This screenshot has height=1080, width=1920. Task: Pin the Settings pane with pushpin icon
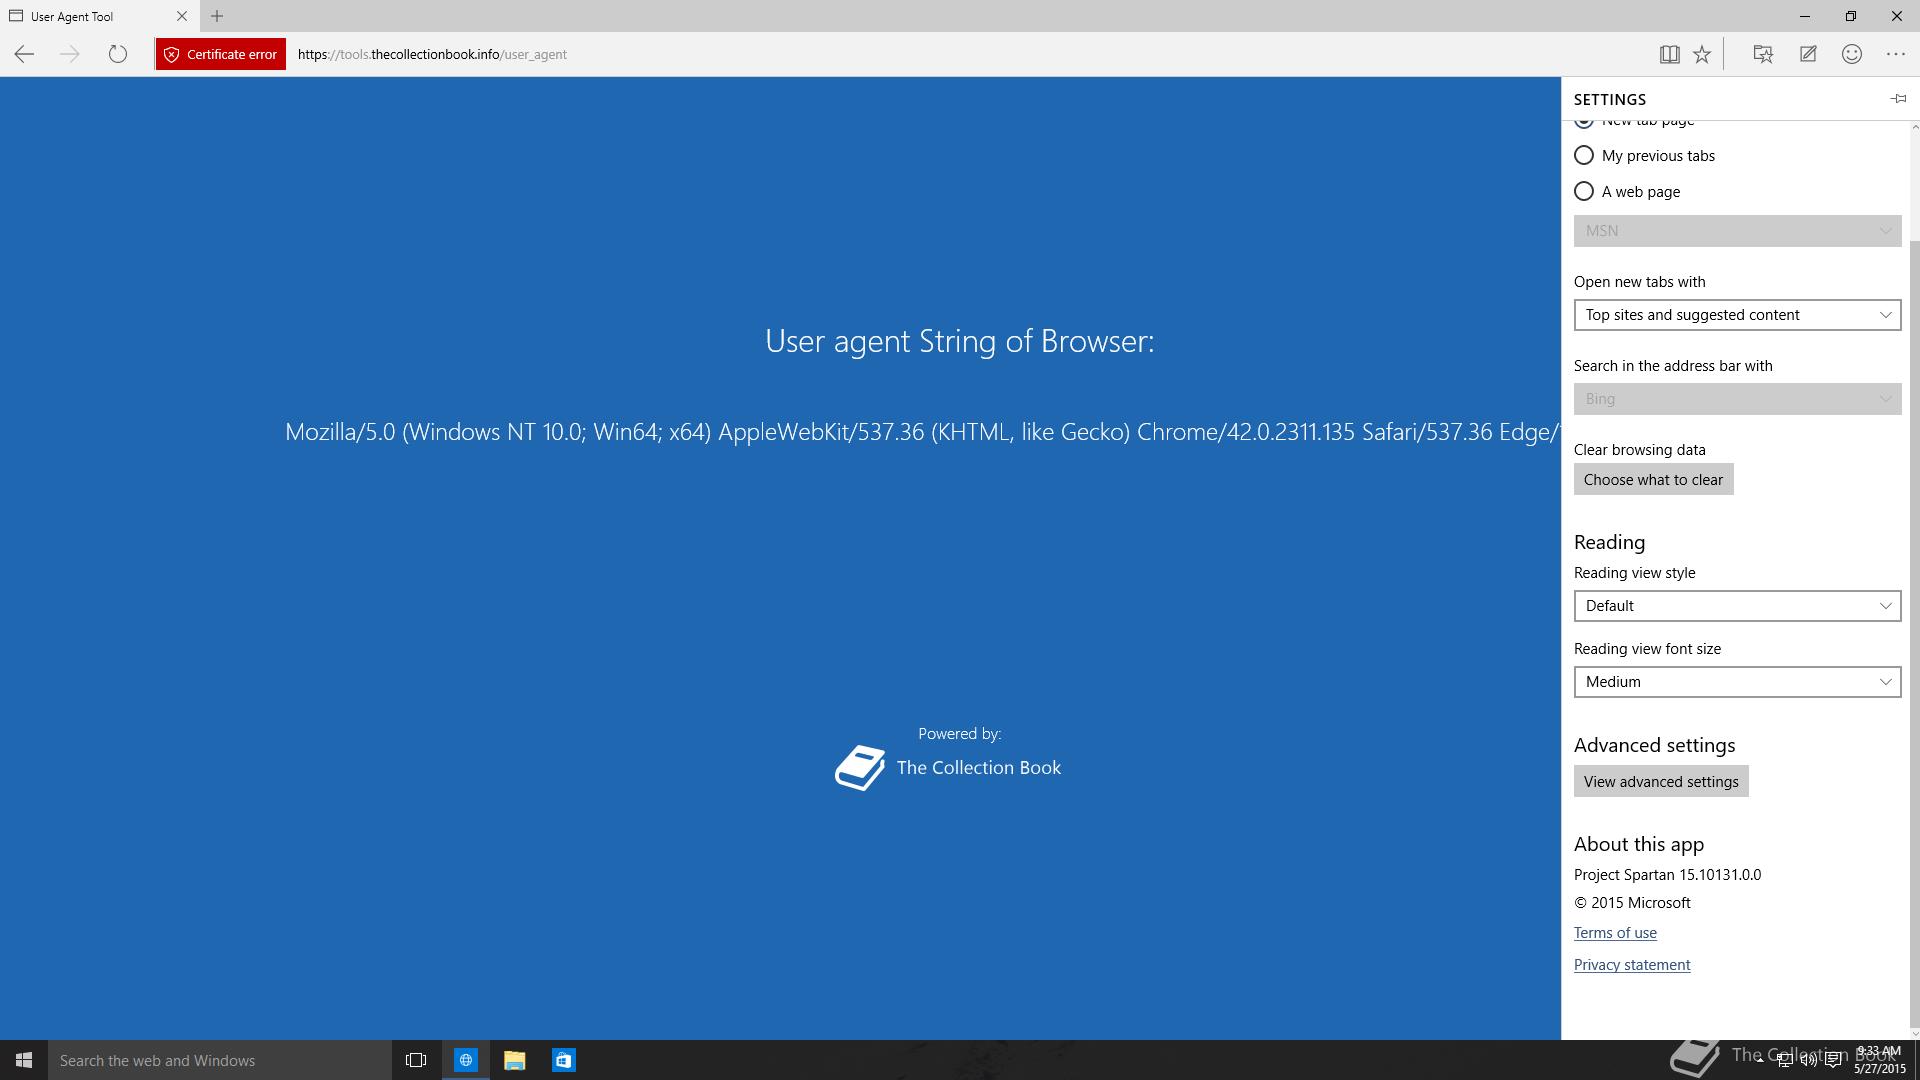pyautogui.click(x=1898, y=98)
